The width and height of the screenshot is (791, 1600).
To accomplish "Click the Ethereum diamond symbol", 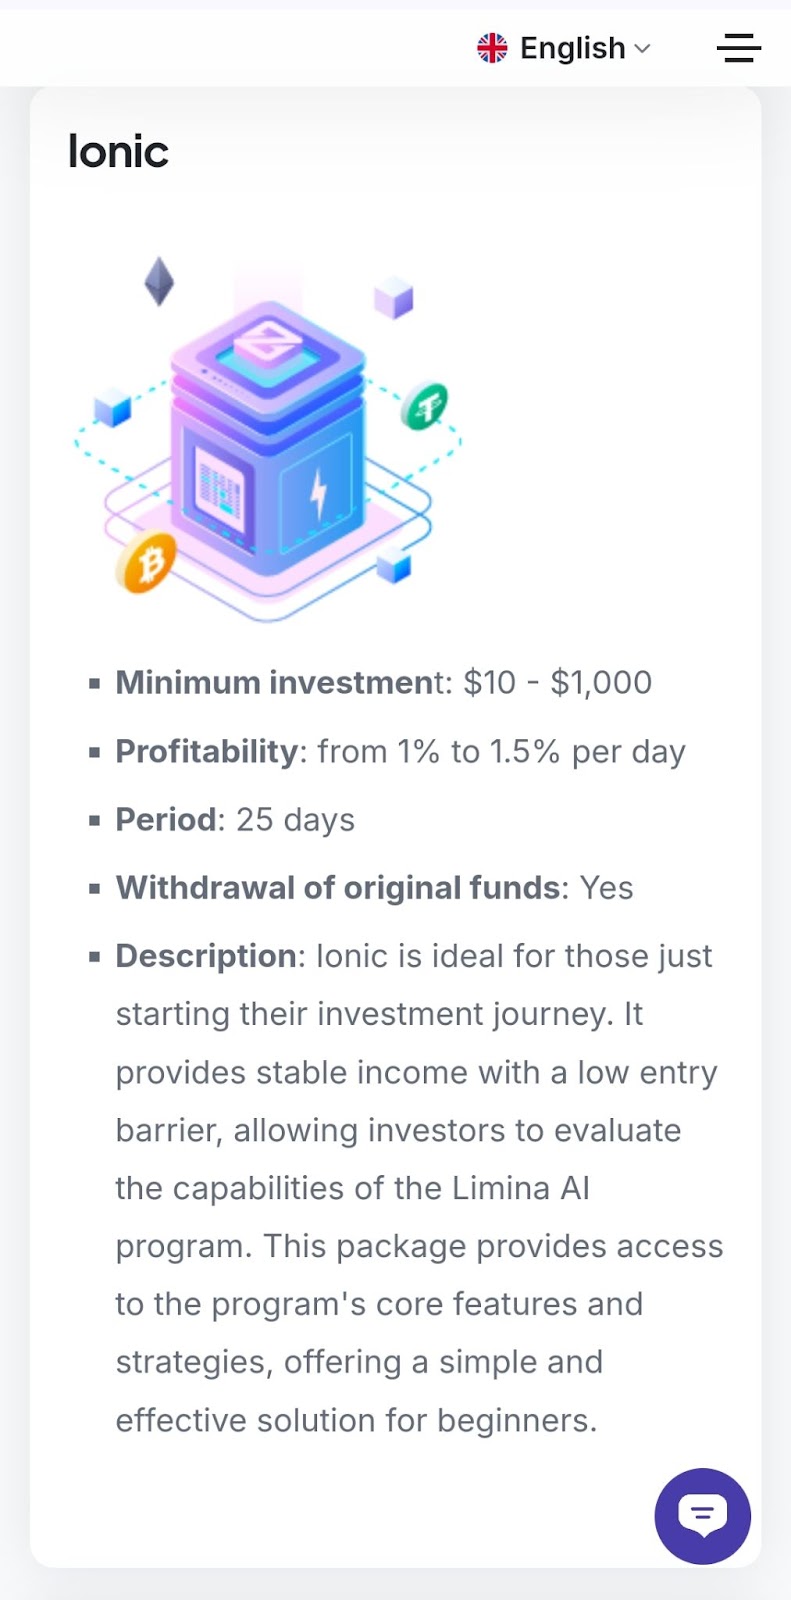I will coord(159,281).
